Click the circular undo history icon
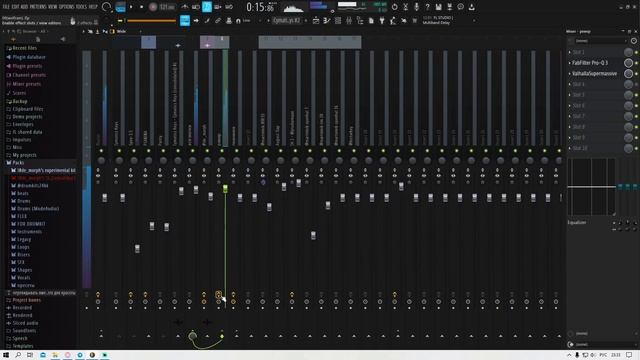This screenshot has height=360, width=640. [394, 7]
